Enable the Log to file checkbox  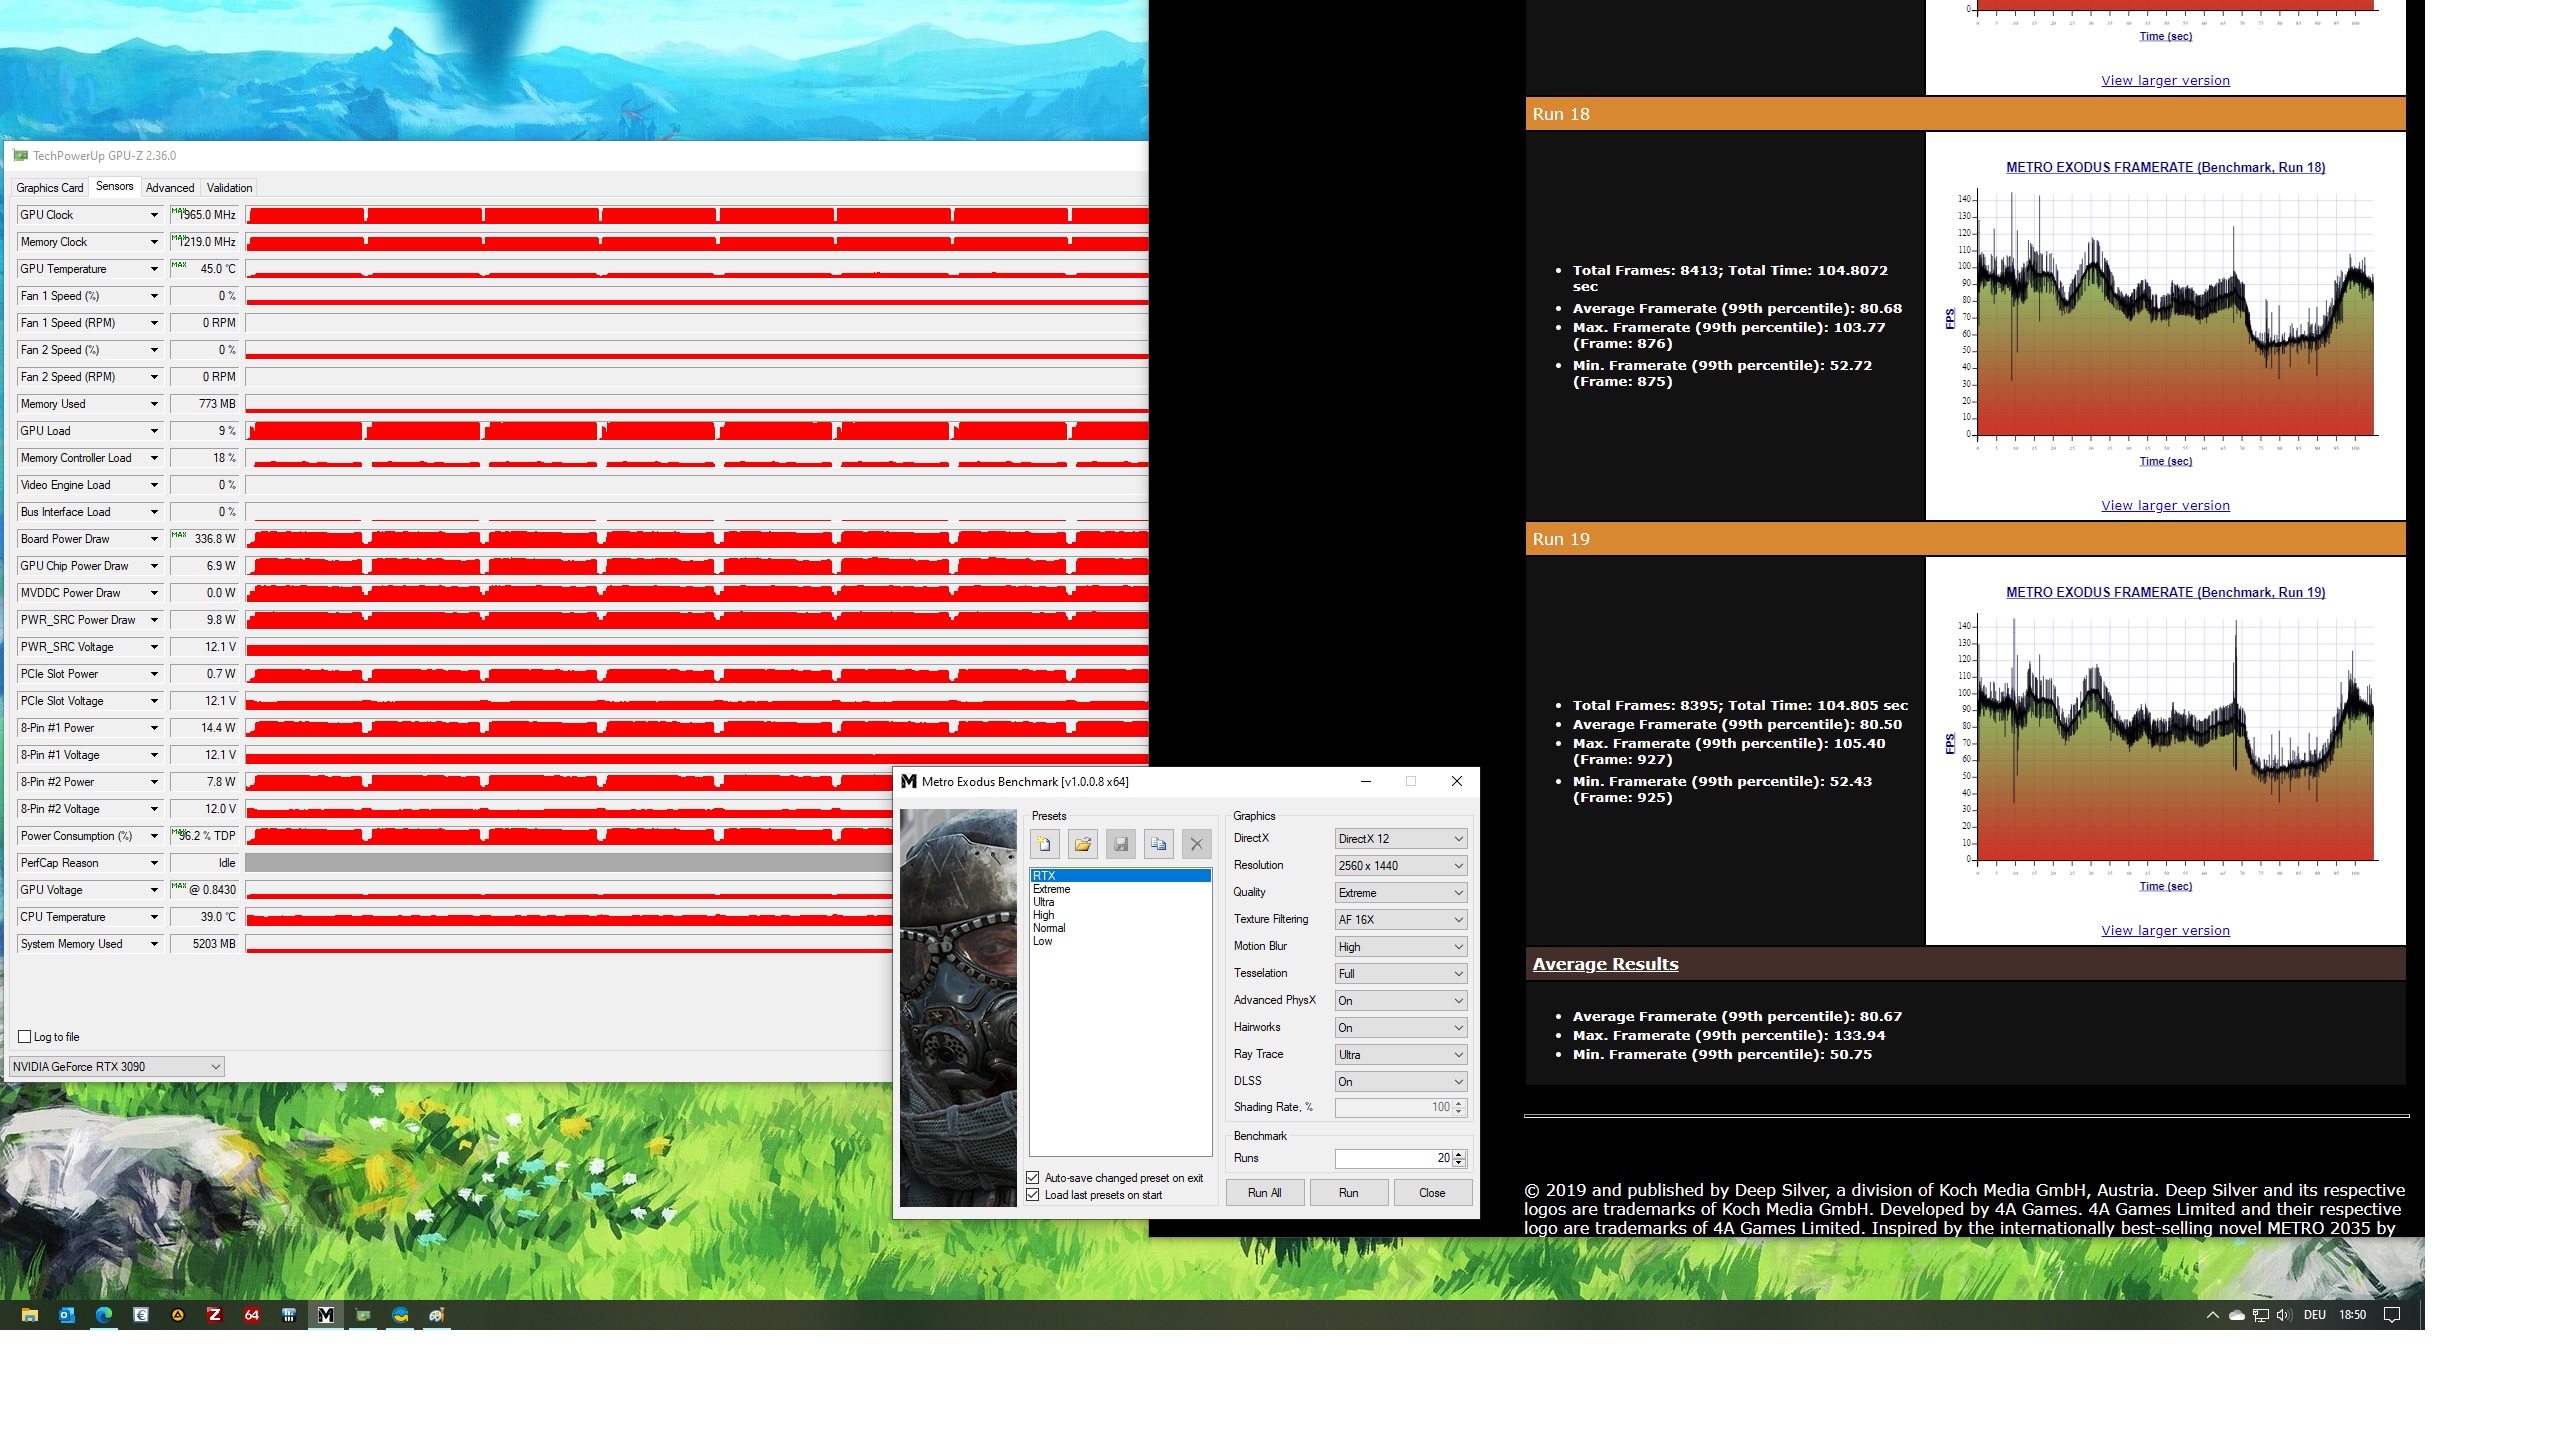pos(25,1037)
